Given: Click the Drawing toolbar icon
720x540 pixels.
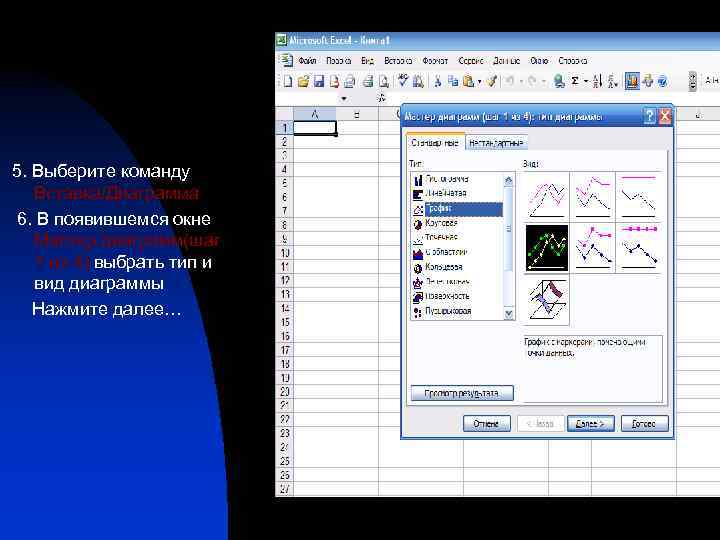Looking at the screenshot, I should pos(647,81).
